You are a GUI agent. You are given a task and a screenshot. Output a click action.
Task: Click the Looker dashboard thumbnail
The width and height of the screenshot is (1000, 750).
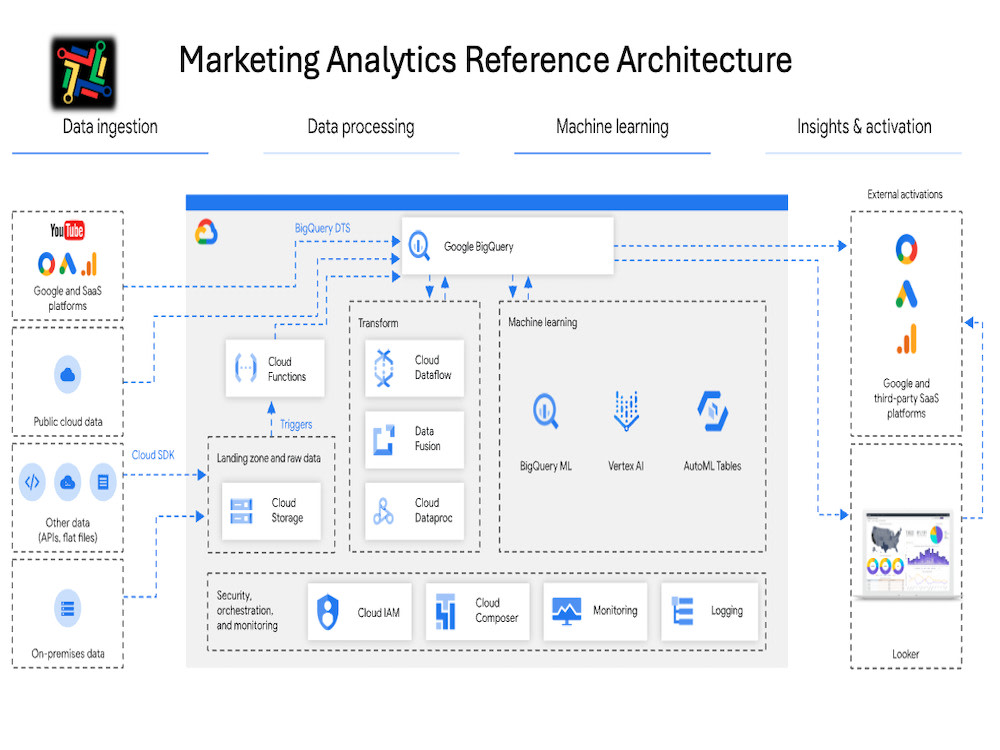pyautogui.click(x=908, y=554)
